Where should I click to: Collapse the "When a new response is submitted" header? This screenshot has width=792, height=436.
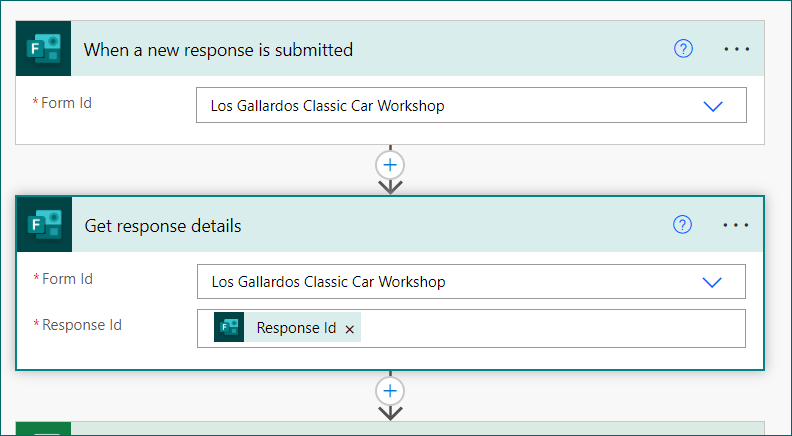click(218, 49)
